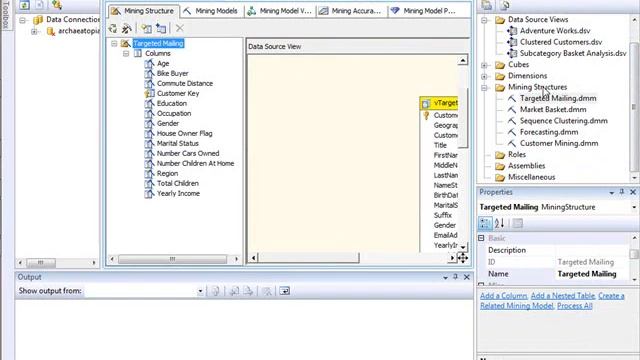
Task: Click the Sequence Clustering.dmm icon
Action: pyautogui.click(x=512, y=121)
